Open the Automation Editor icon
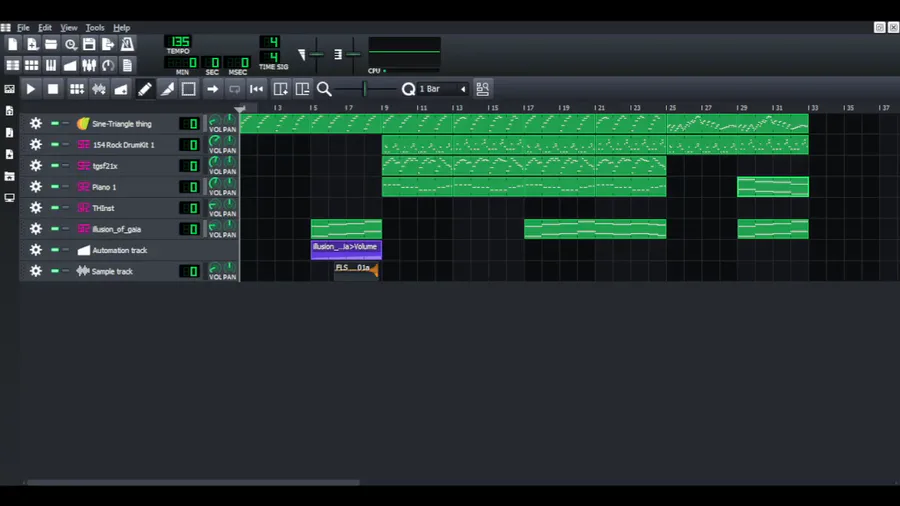The height and width of the screenshot is (506, 900). 70,65
